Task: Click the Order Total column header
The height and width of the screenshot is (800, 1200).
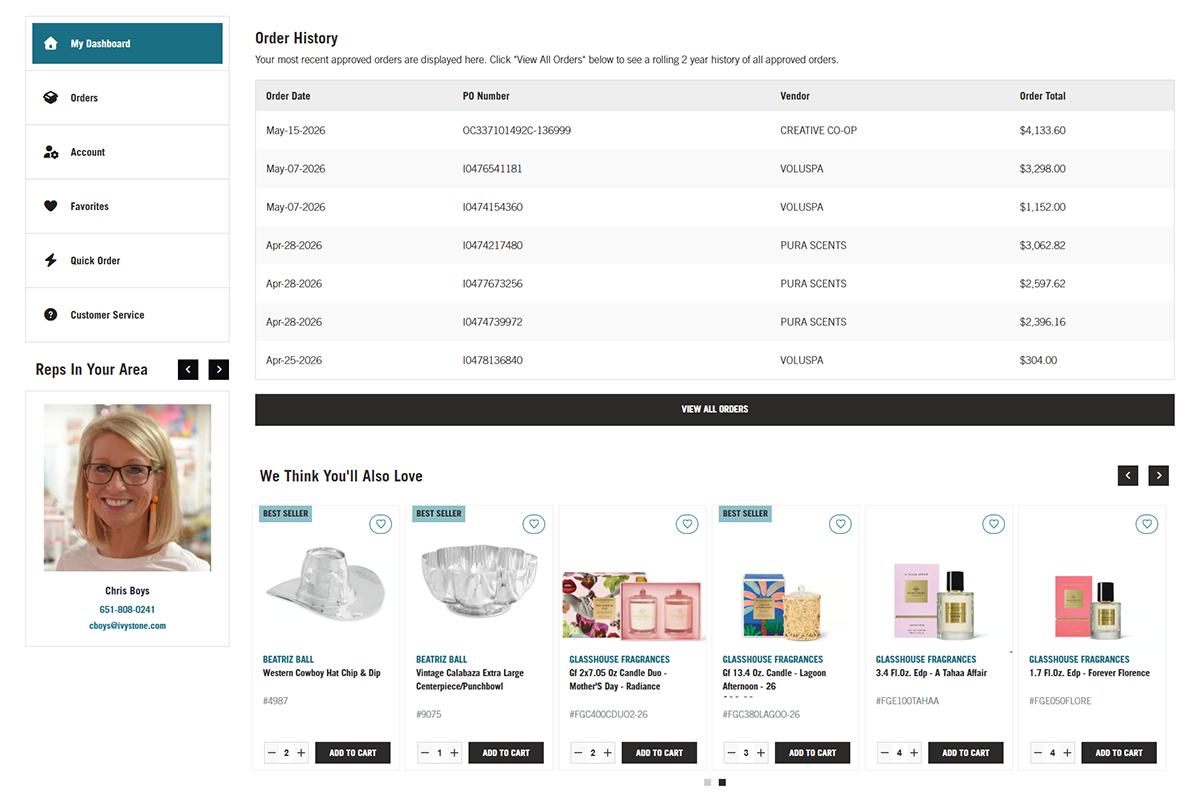Action: pyautogui.click(x=1042, y=96)
